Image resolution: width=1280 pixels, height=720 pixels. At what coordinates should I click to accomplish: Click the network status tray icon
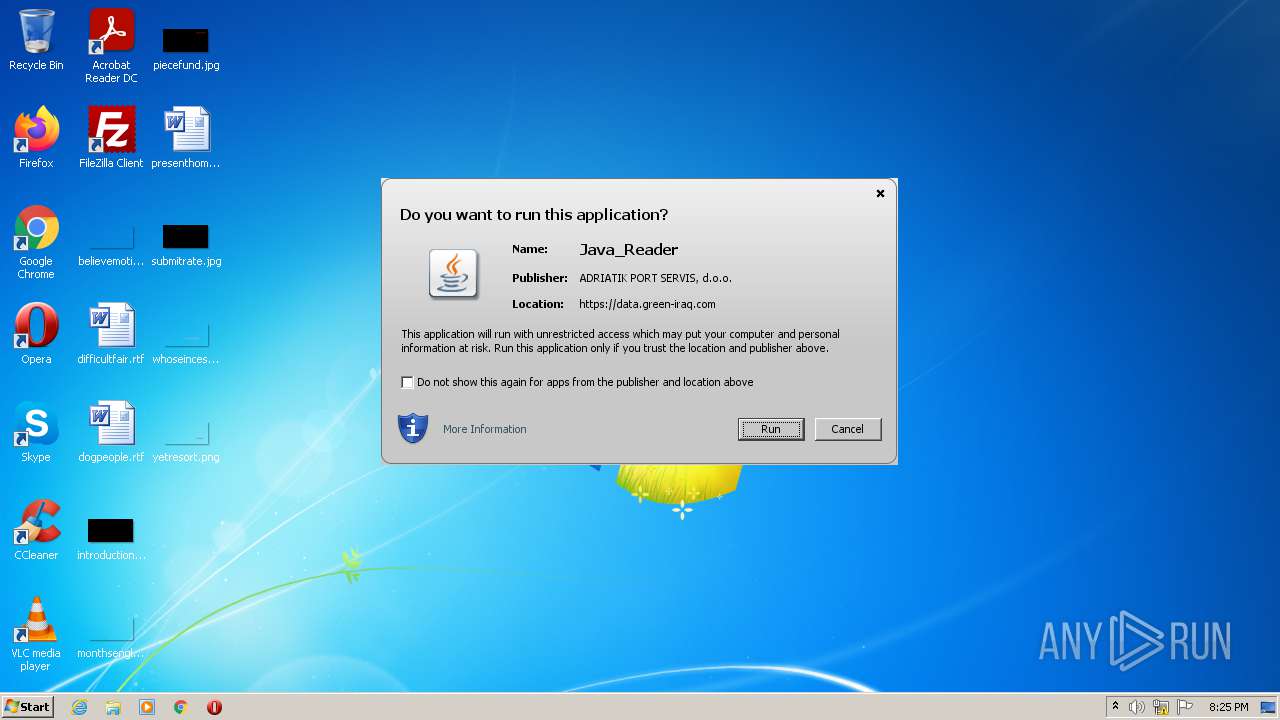click(x=1161, y=707)
